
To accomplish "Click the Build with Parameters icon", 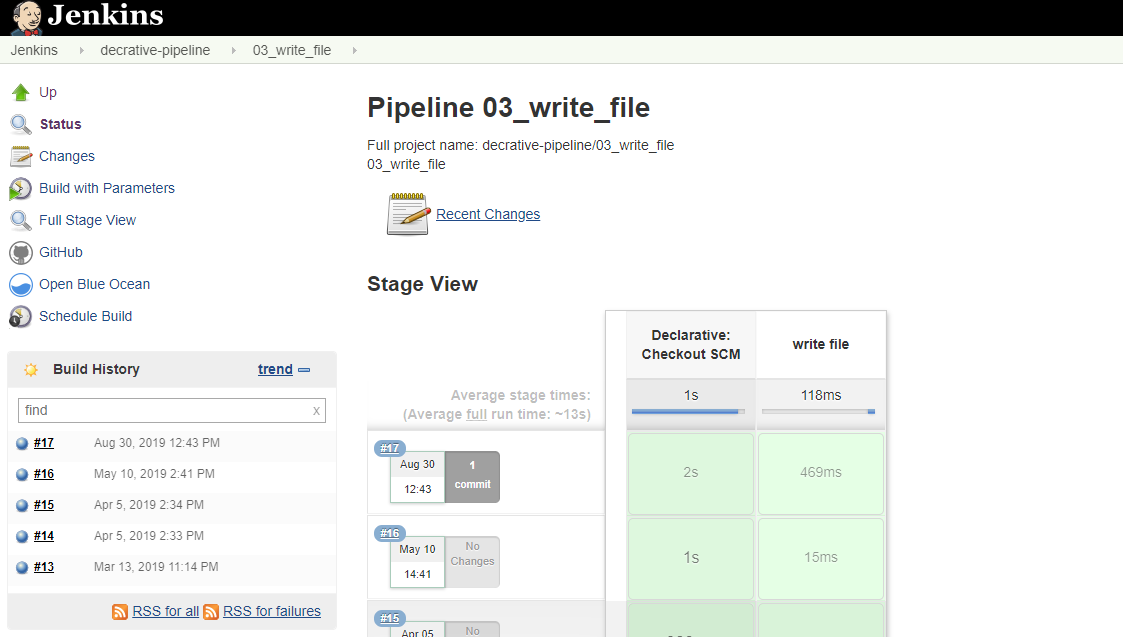I will 21,189.
